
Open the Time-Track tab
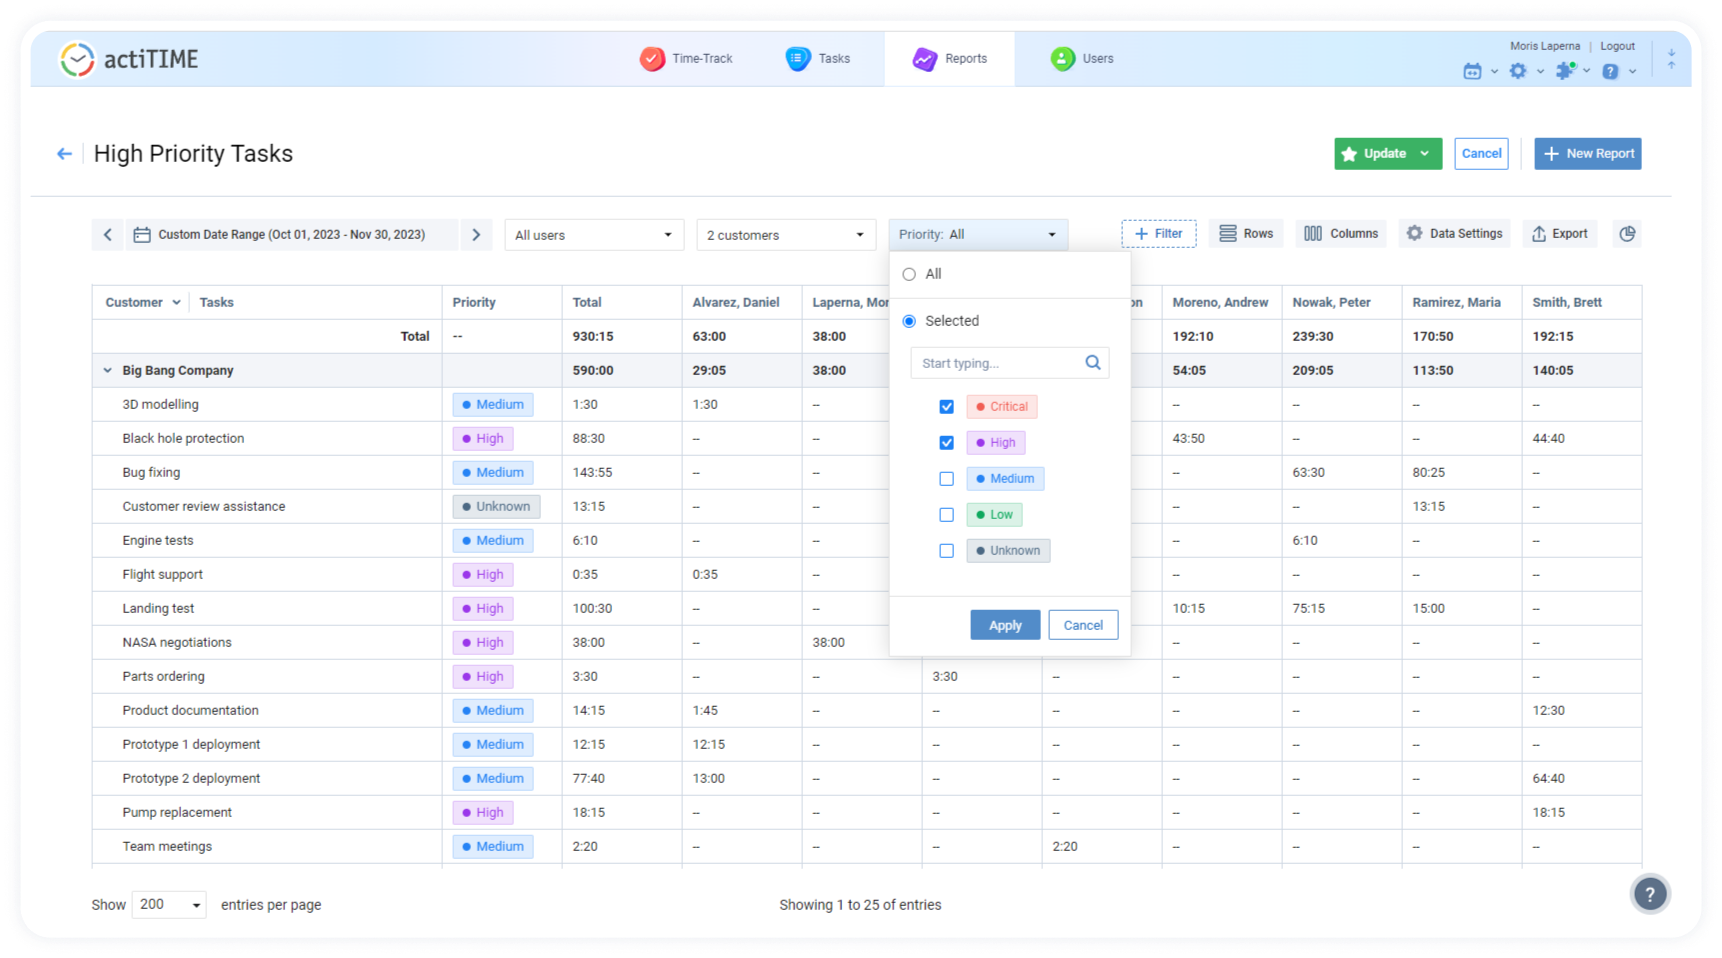(686, 59)
